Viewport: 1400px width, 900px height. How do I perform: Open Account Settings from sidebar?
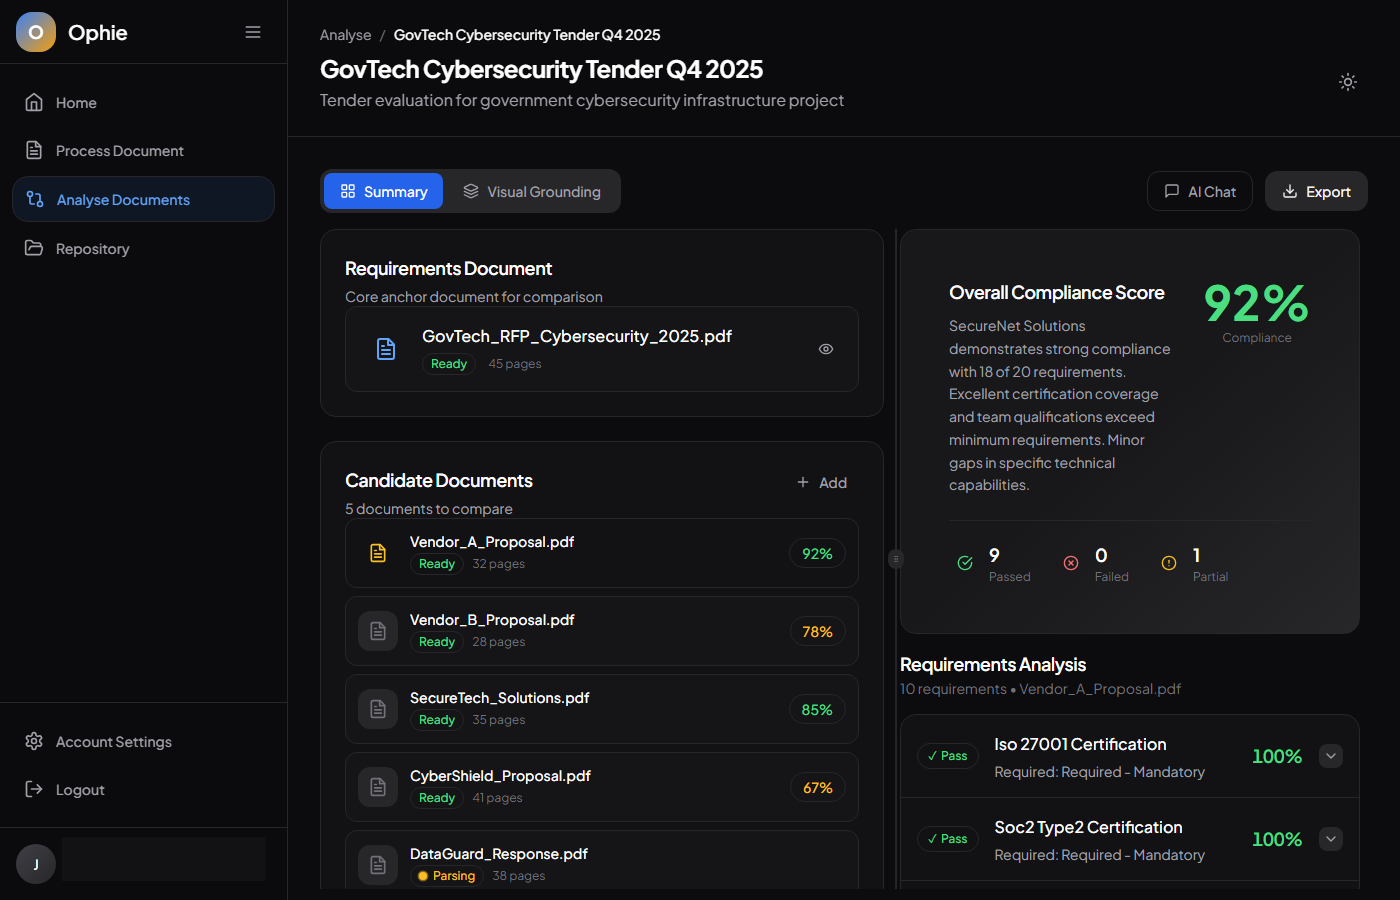pyautogui.click(x=113, y=742)
